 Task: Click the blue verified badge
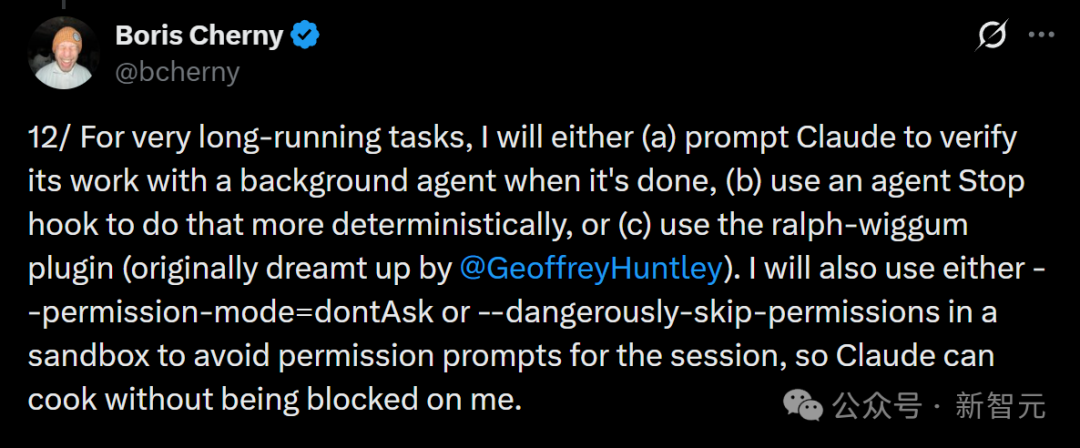coord(304,35)
